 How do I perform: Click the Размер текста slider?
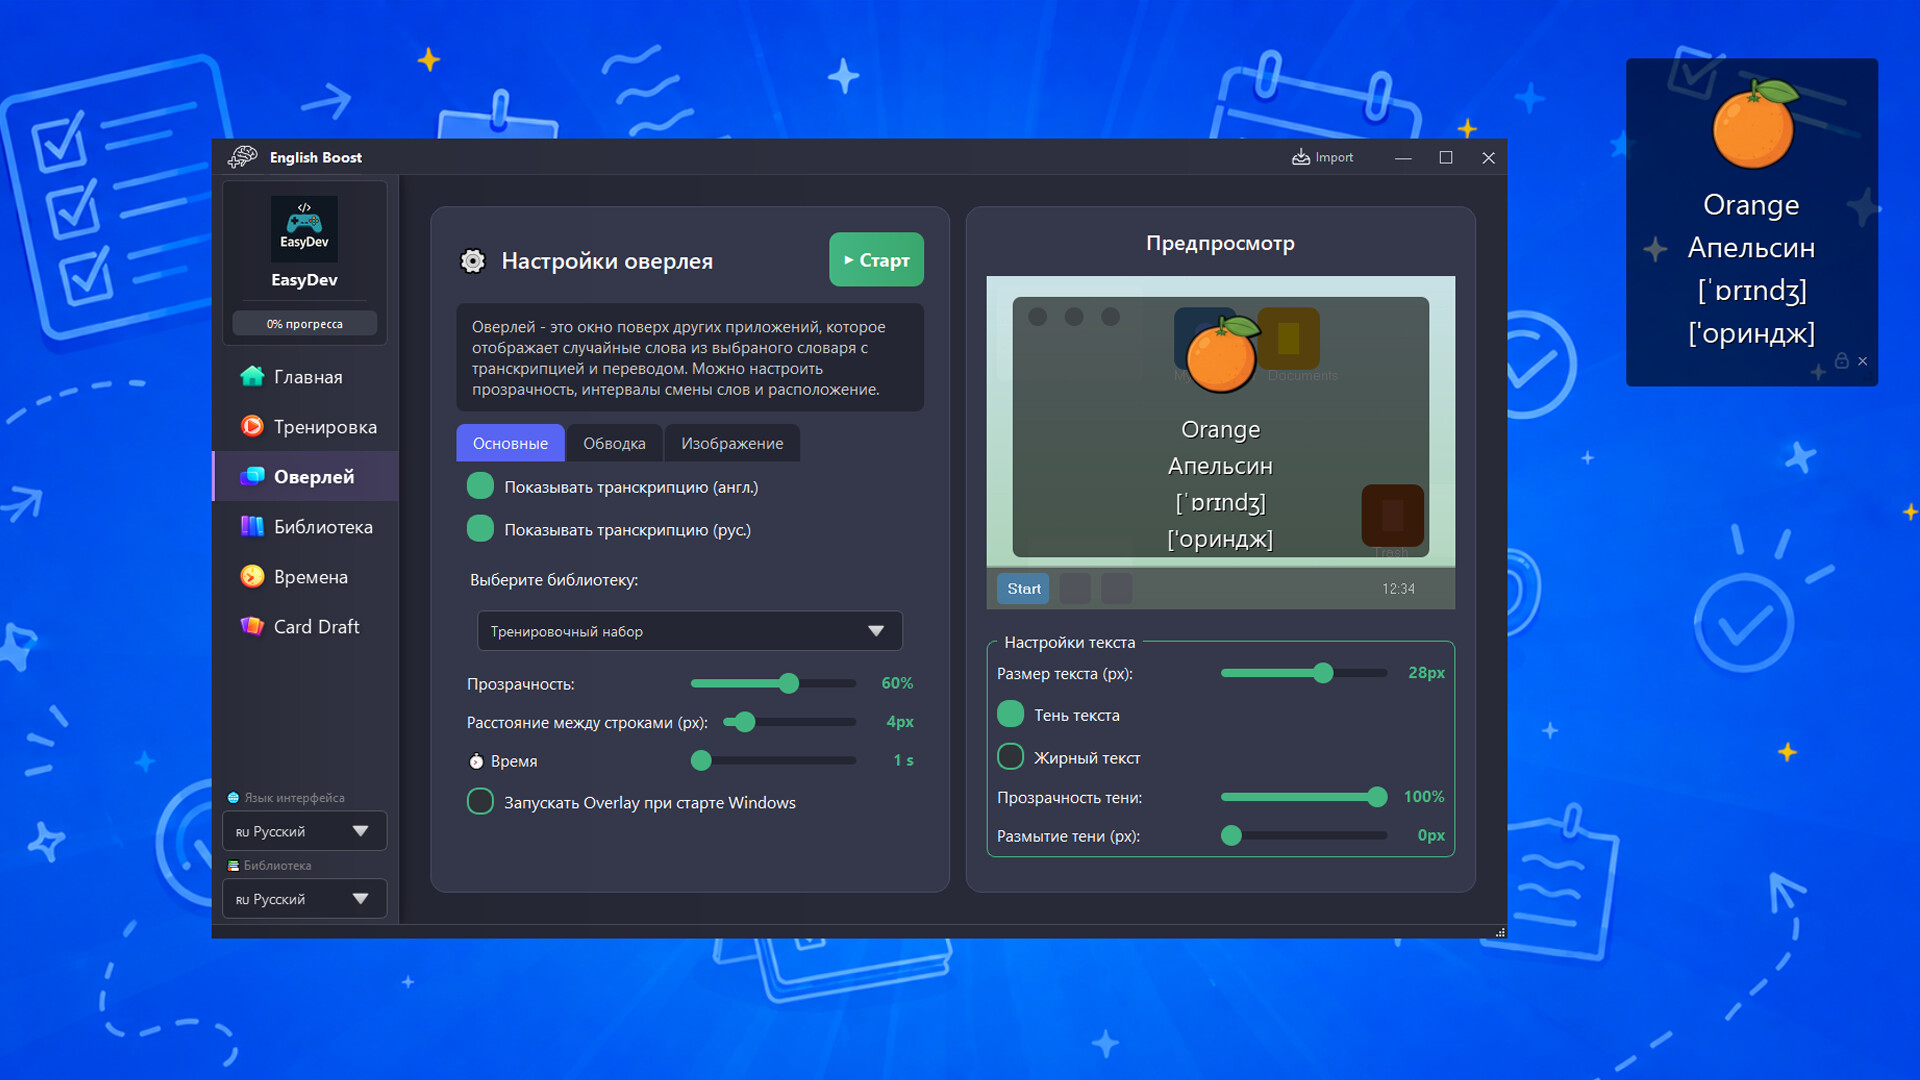tap(1304, 673)
